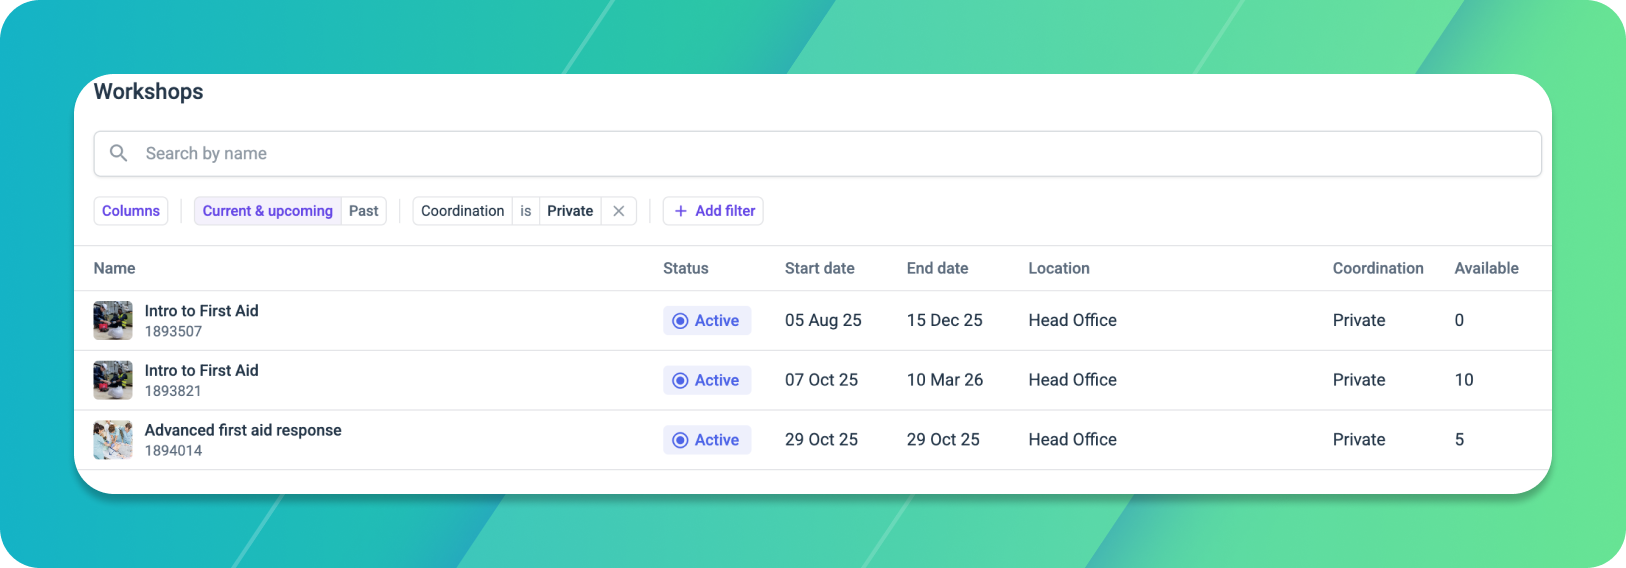This screenshot has width=1626, height=568.
Task: Open Advanced first aid response thumbnail
Action: tap(113, 440)
